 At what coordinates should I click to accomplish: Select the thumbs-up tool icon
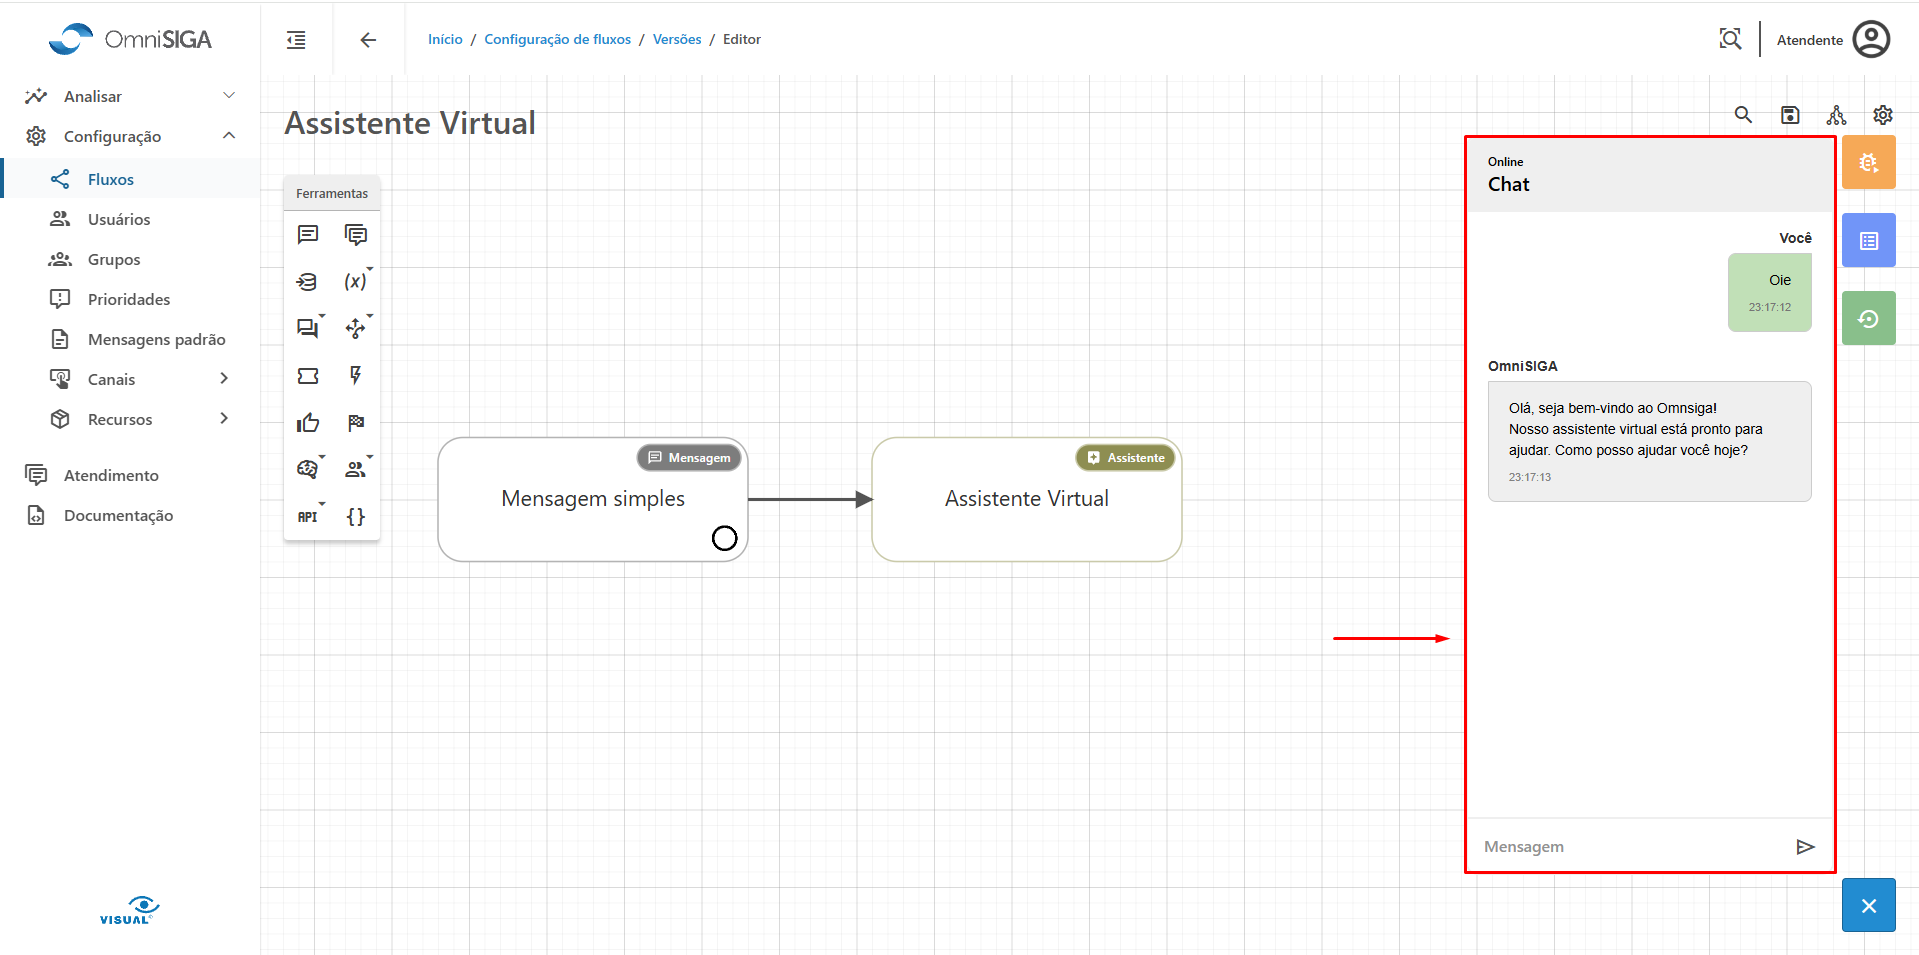pos(308,423)
